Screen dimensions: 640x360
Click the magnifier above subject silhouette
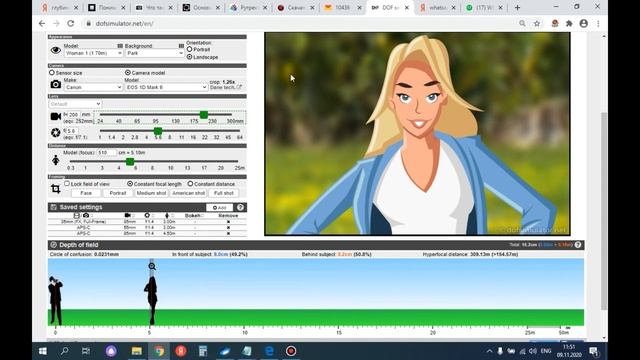[152, 267]
